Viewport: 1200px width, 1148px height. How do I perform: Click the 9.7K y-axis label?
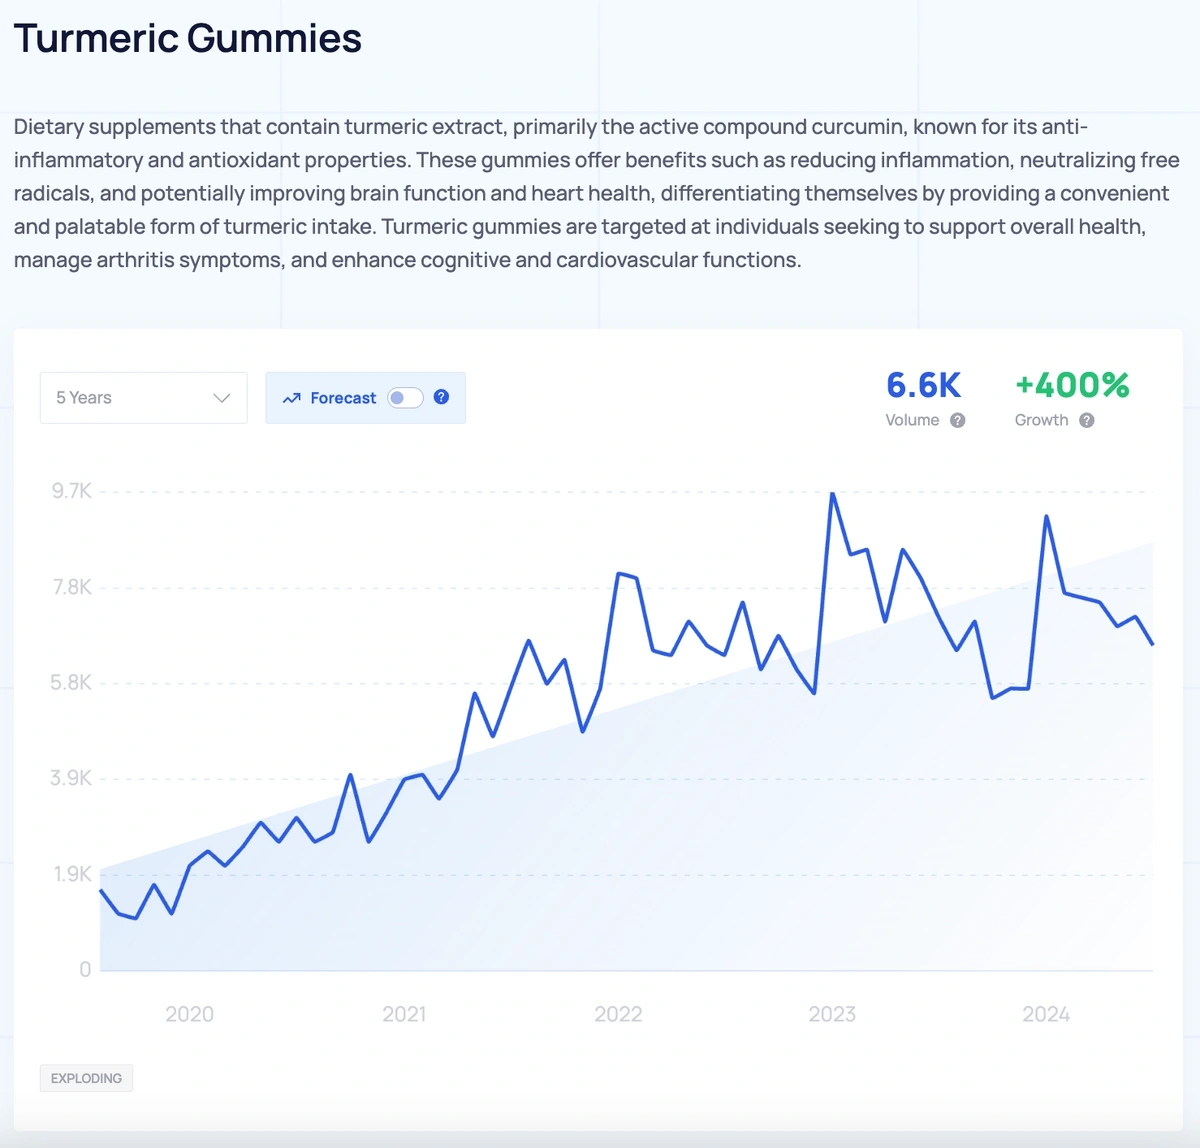[71, 491]
